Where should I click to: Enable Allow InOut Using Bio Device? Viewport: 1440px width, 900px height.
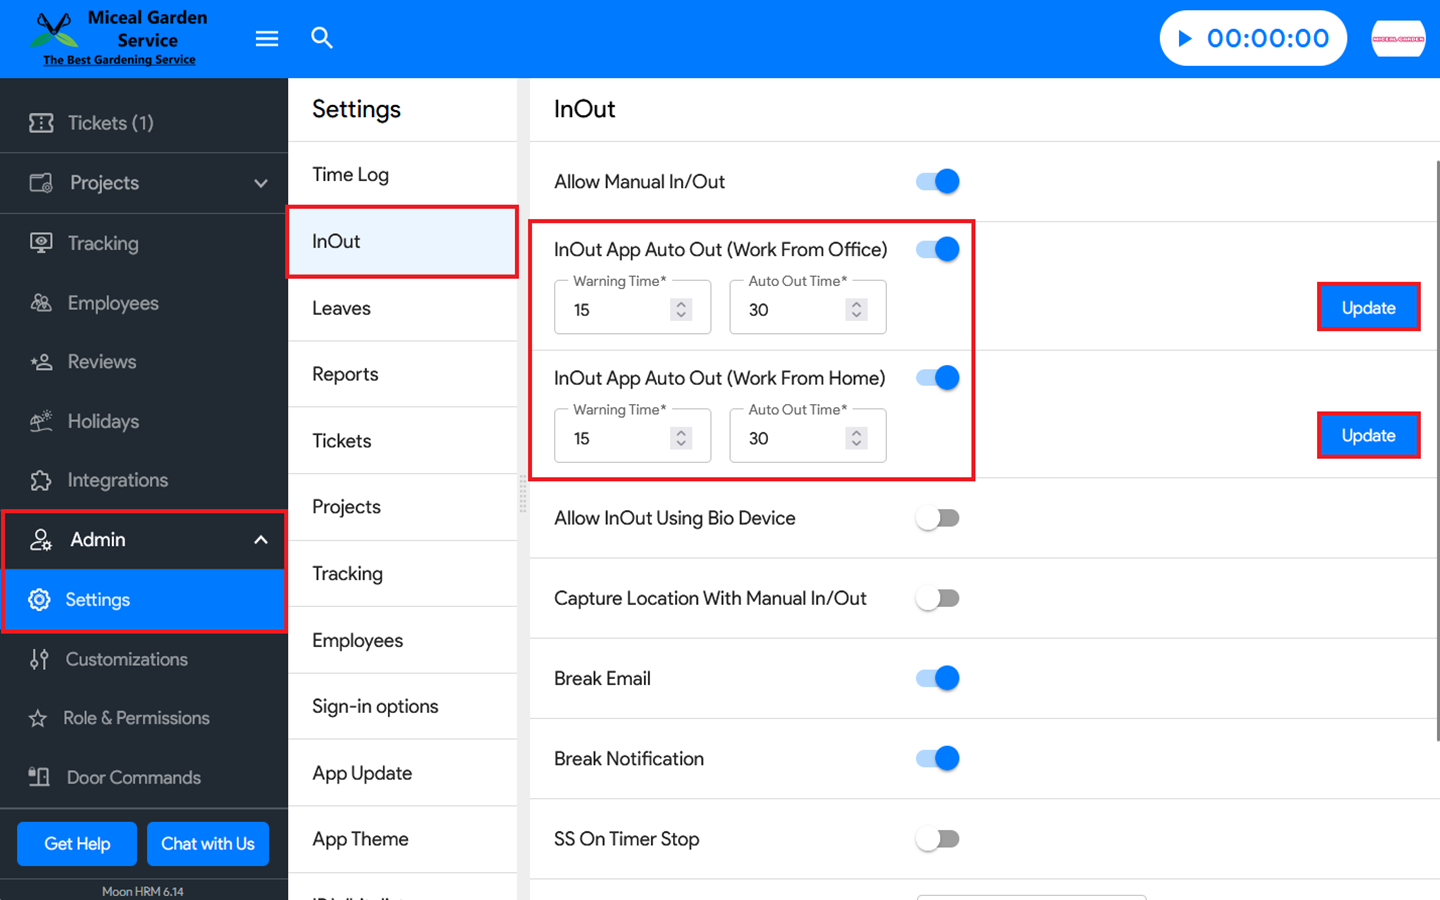(x=938, y=518)
